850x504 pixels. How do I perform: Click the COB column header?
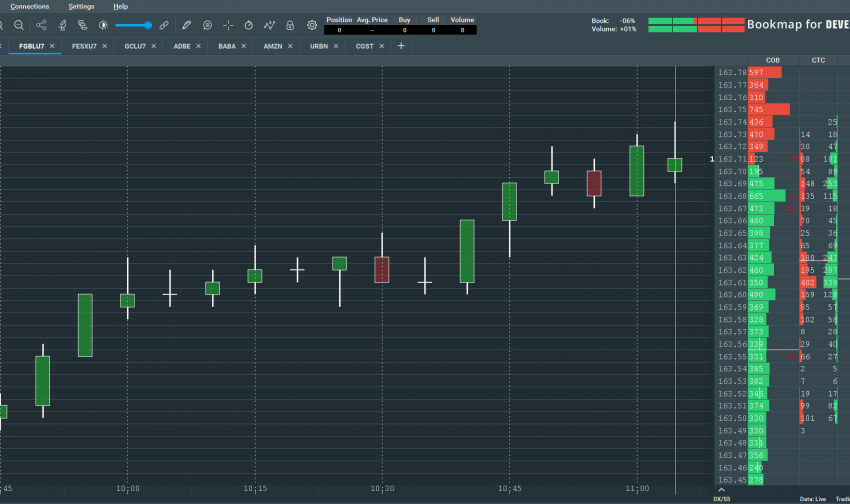773,60
